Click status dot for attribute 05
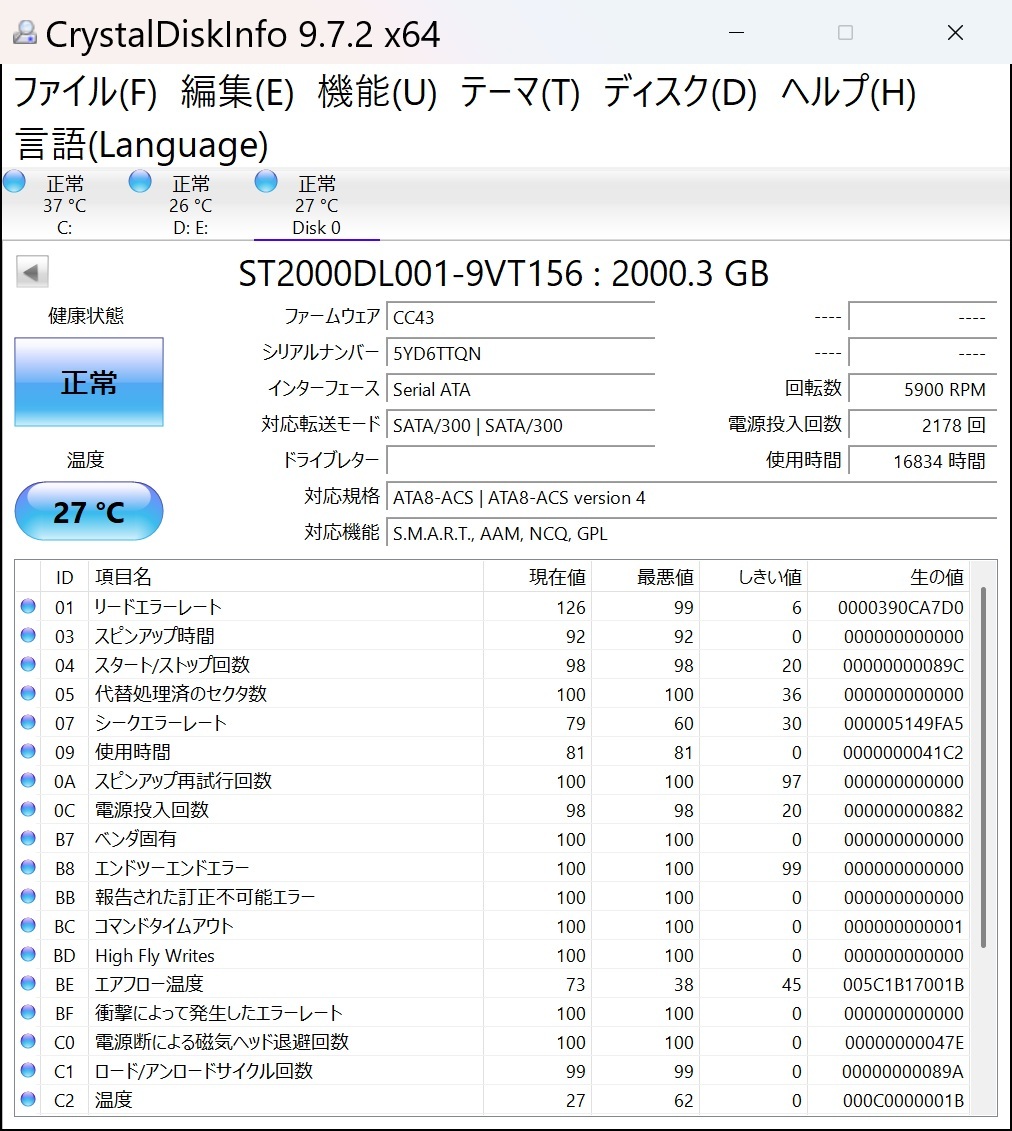 28,693
